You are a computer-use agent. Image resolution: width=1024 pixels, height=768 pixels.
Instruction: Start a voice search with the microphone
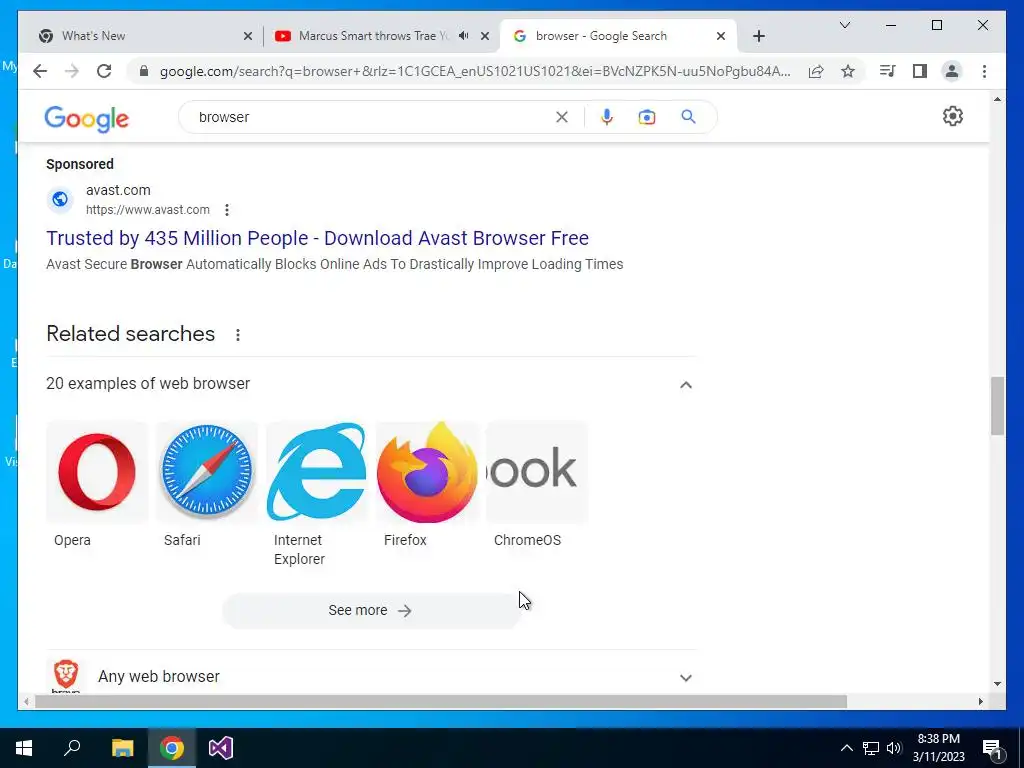607,117
